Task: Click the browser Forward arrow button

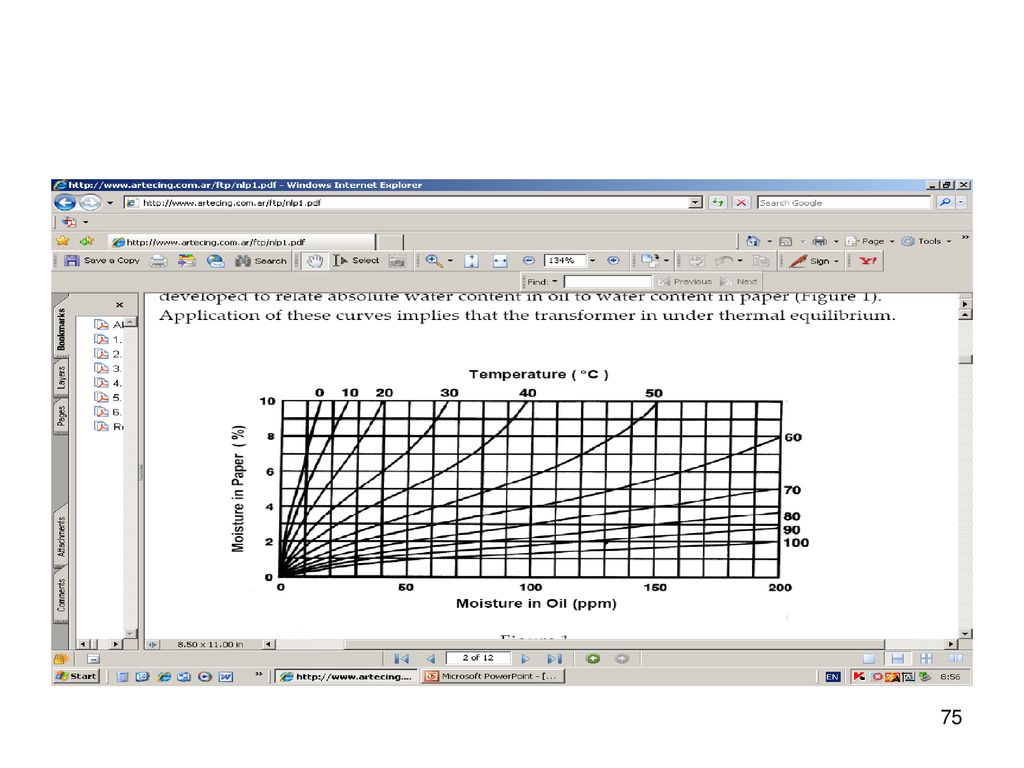Action: (x=90, y=202)
